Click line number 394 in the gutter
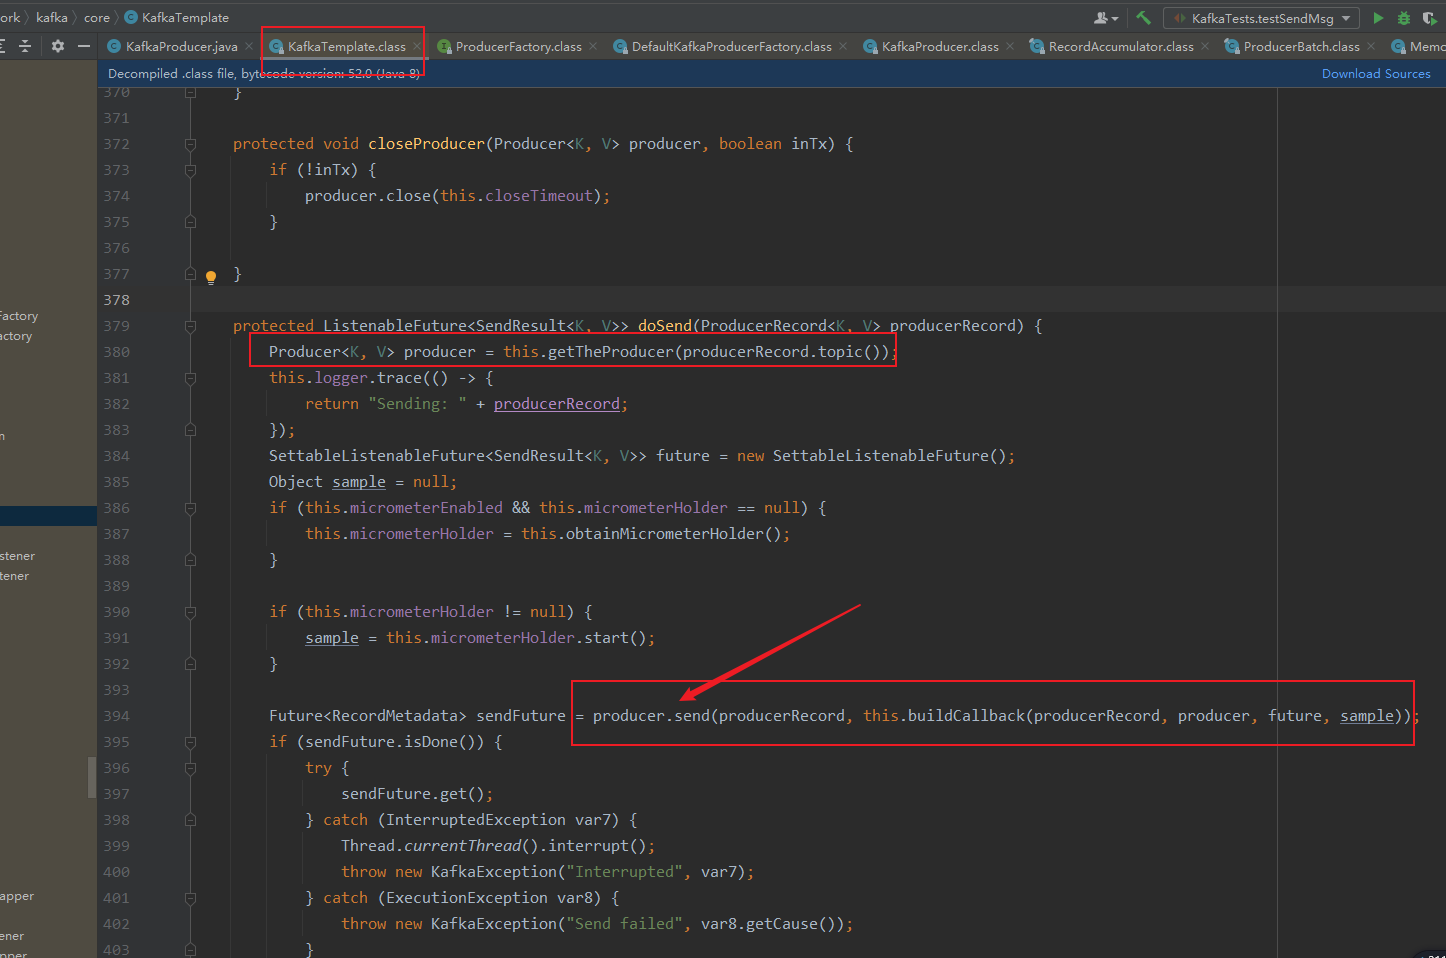 (x=116, y=716)
